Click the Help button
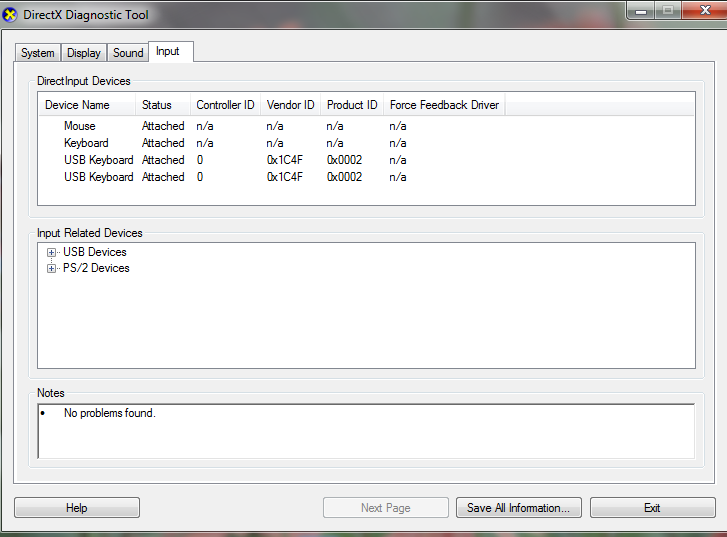Screen dimensions: 727x537 (77, 508)
